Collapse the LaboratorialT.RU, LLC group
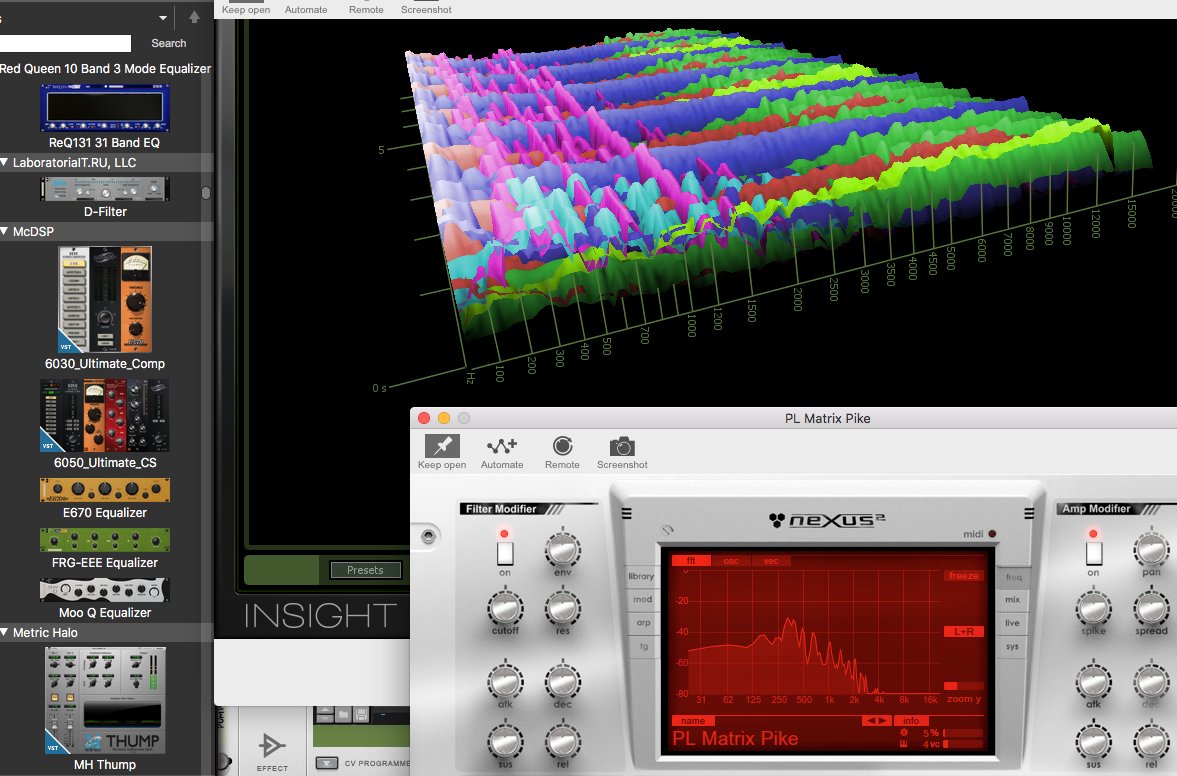The height and width of the screenshot is (776, 1177). 5,162
